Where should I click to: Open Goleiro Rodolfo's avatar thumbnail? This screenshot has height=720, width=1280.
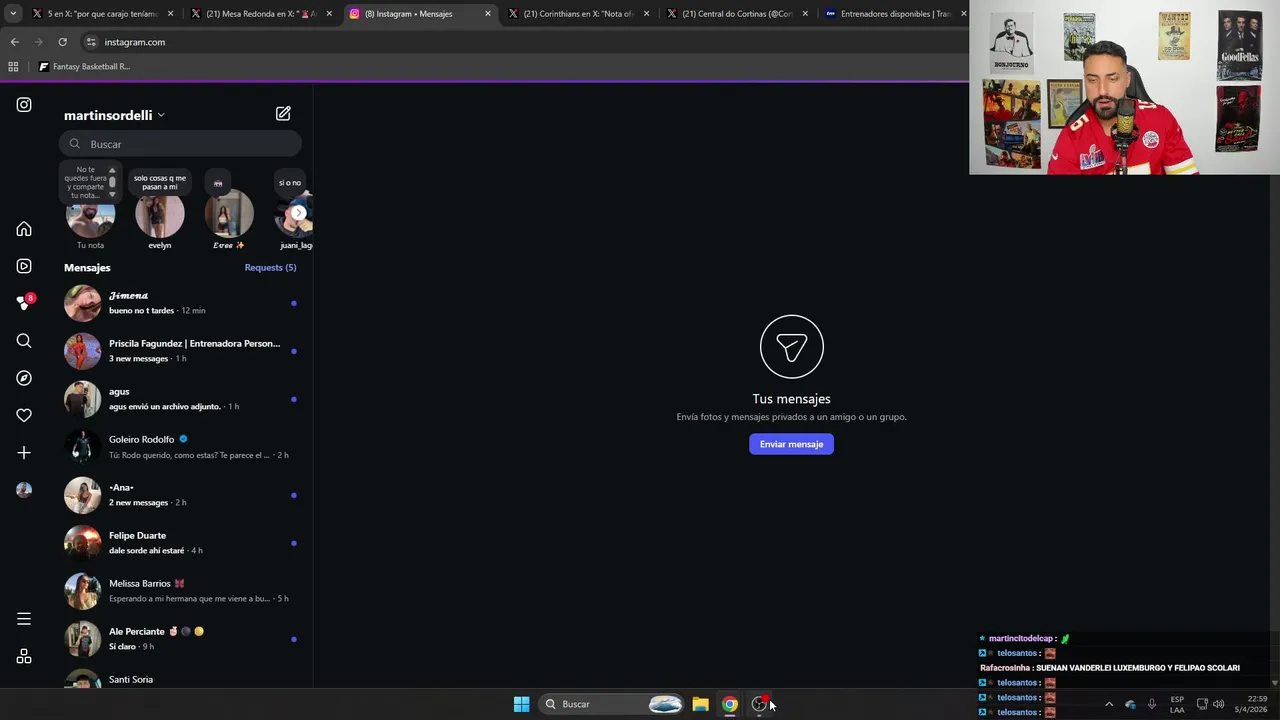[83, 447]
